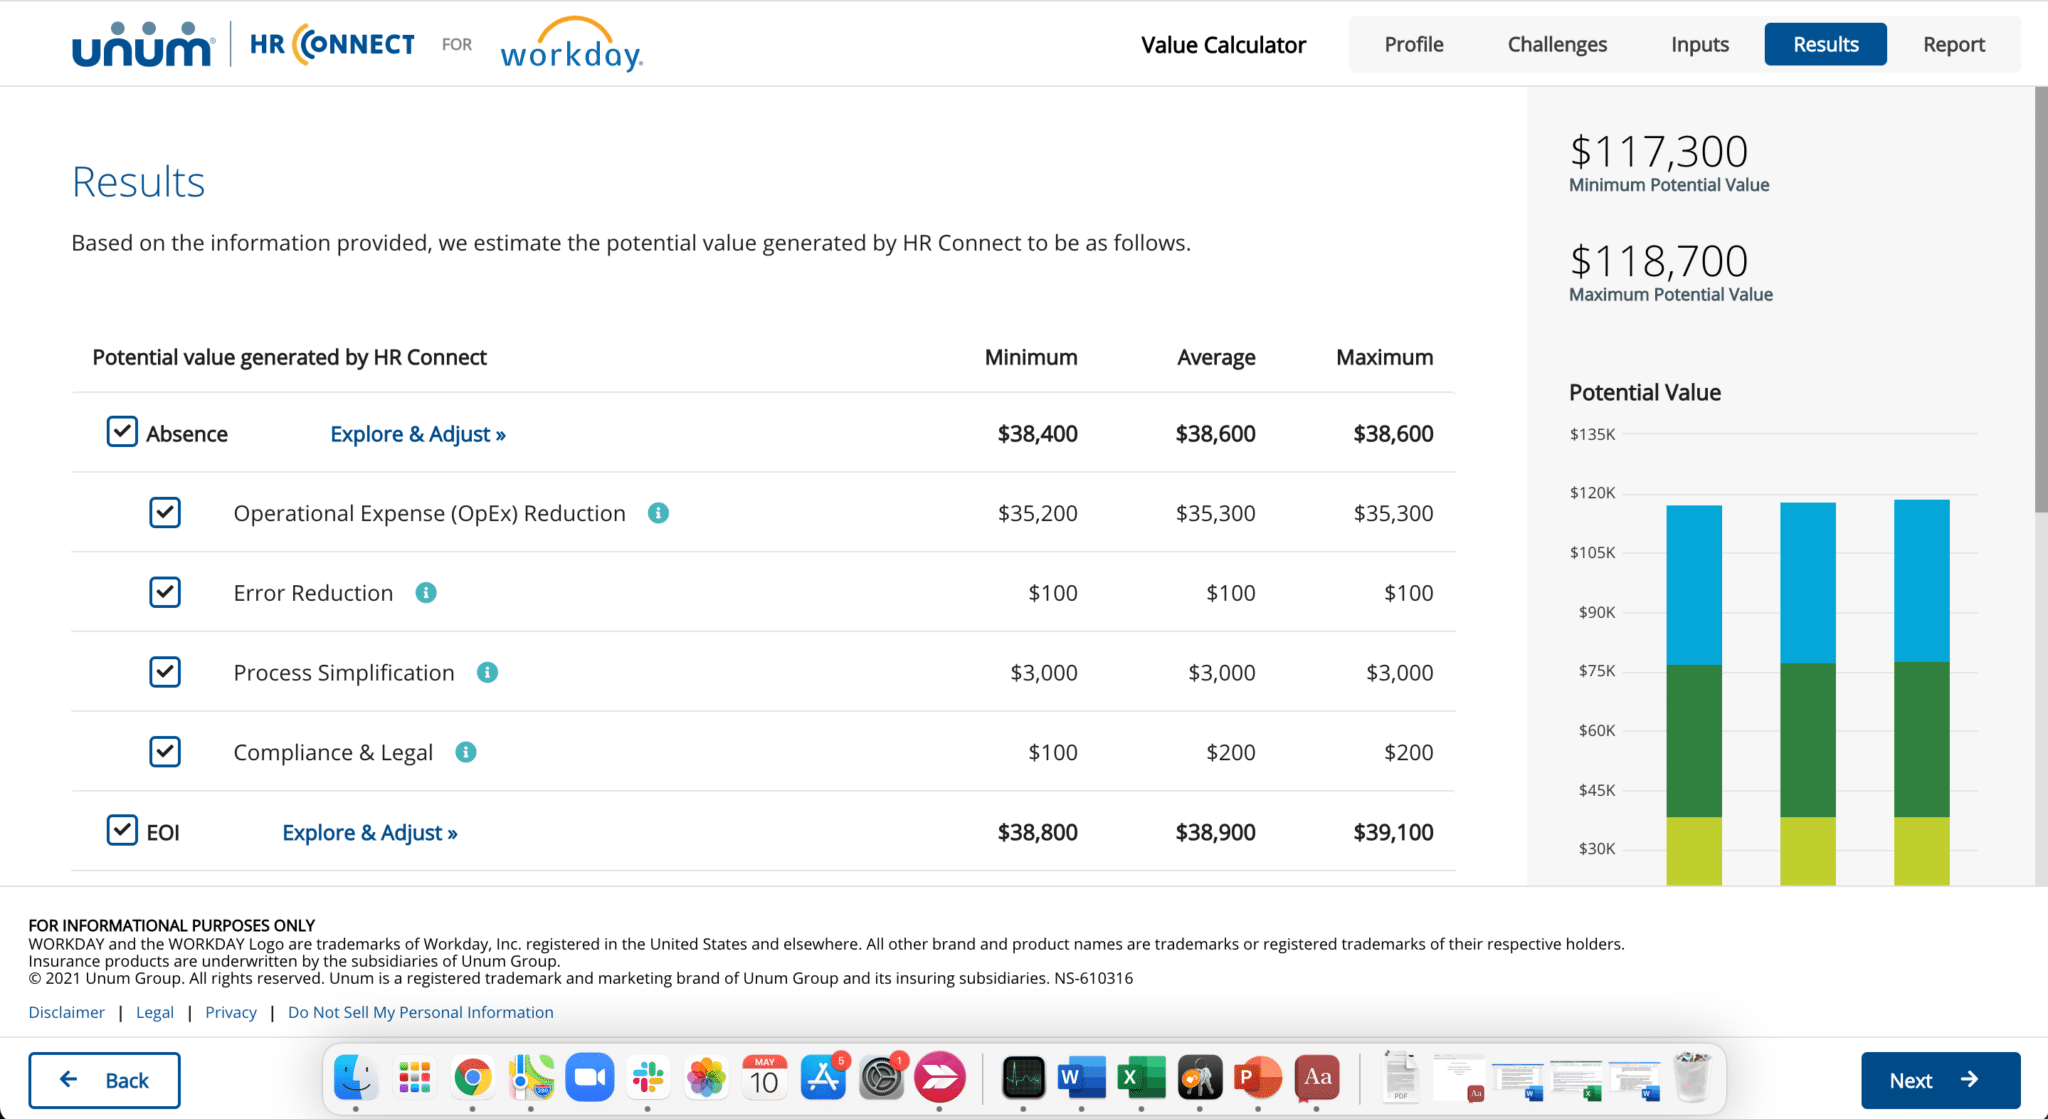The width and height of the screenshot is (2048, 1119).
Task: Toggle the Compliance & Legal checkbox
Action: point(165,751)
